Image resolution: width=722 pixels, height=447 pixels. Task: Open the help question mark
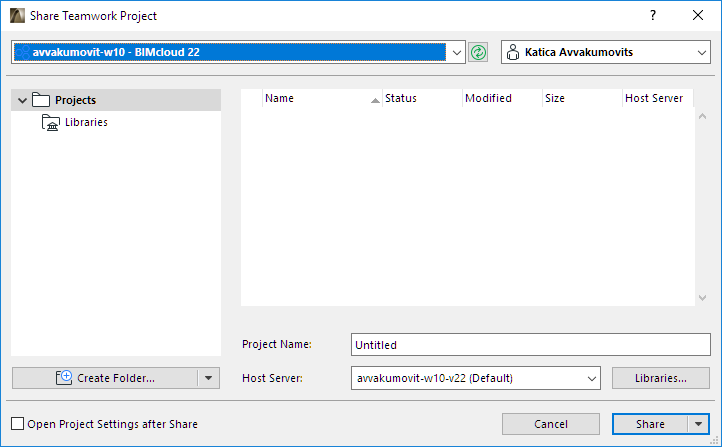point(653,15)
